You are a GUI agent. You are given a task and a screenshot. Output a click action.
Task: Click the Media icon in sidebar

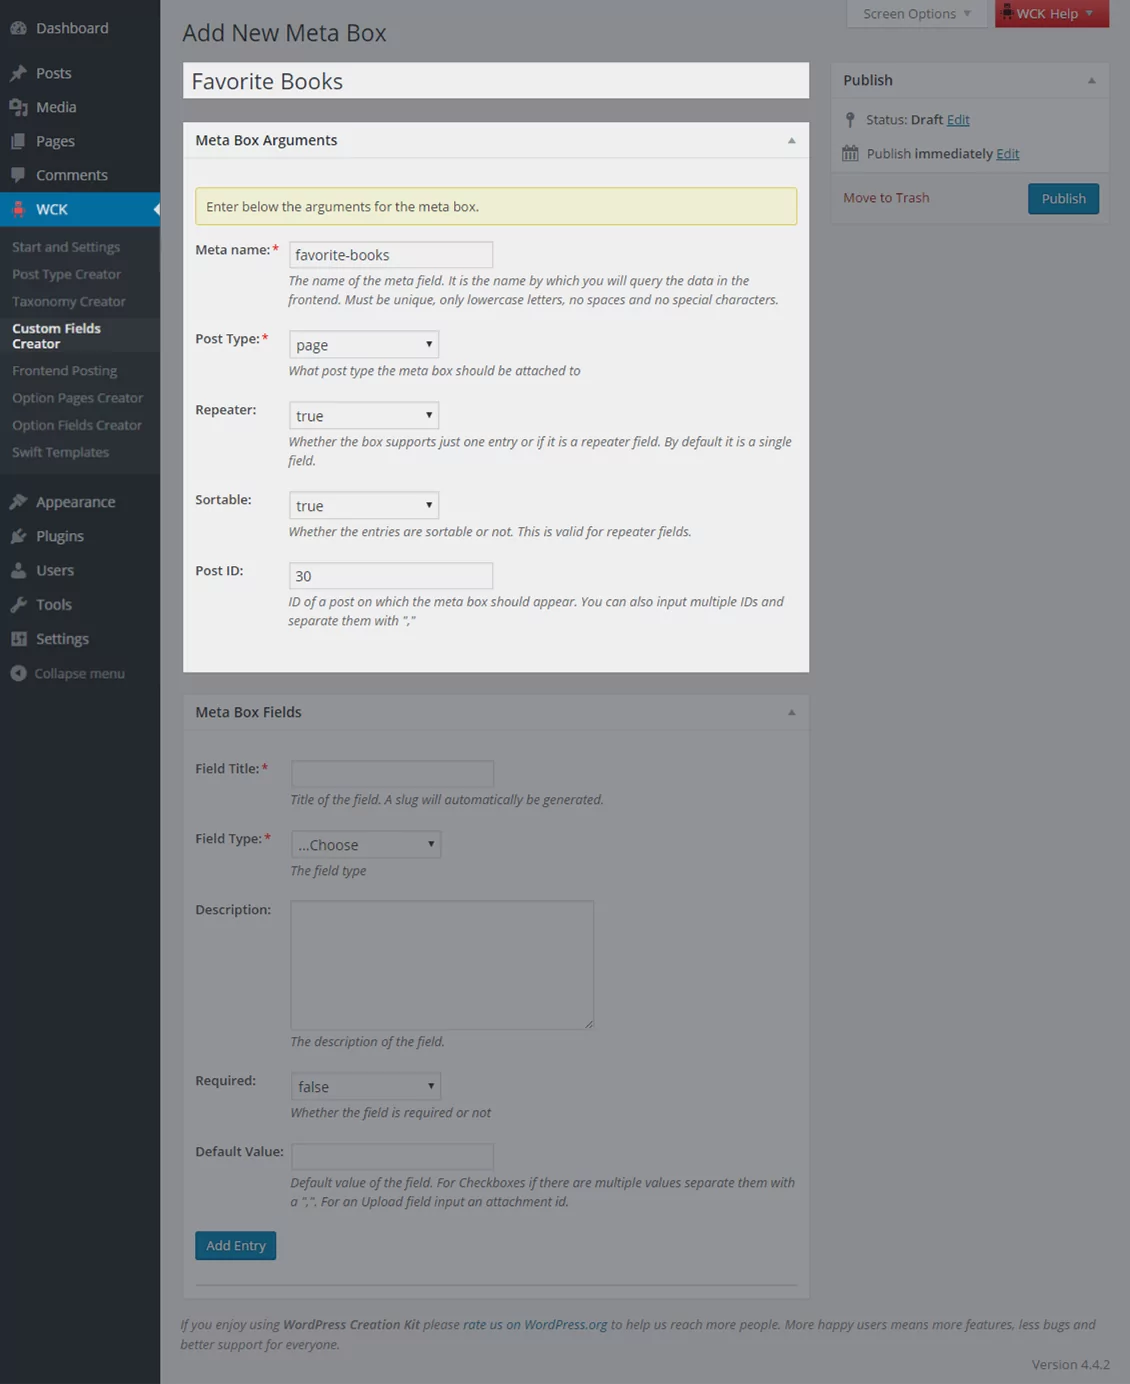tap(18, 107)
